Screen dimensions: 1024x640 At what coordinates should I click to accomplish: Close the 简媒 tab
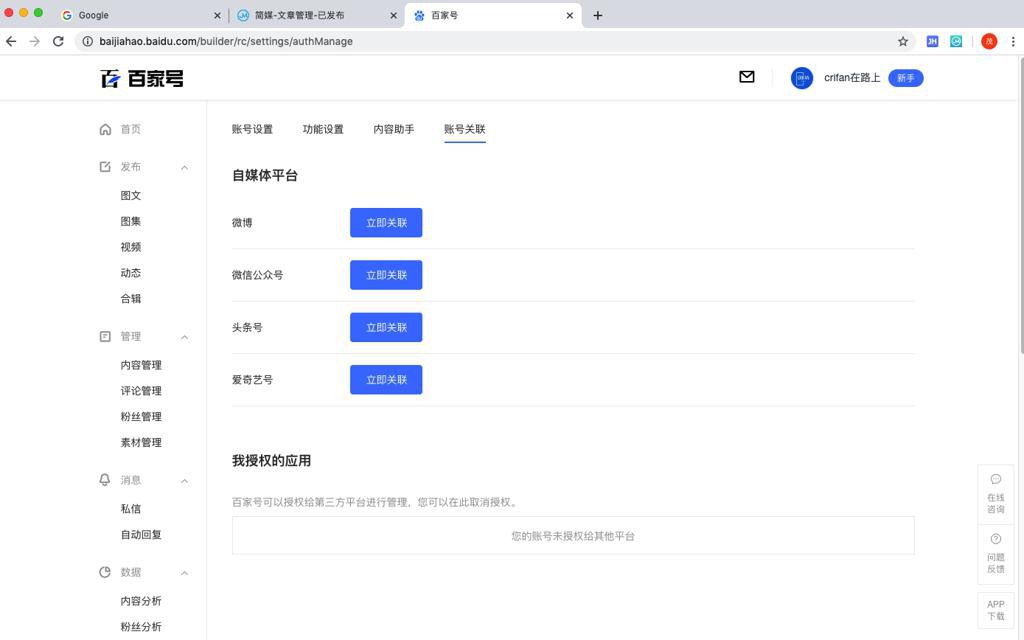(x=393, y=15)
